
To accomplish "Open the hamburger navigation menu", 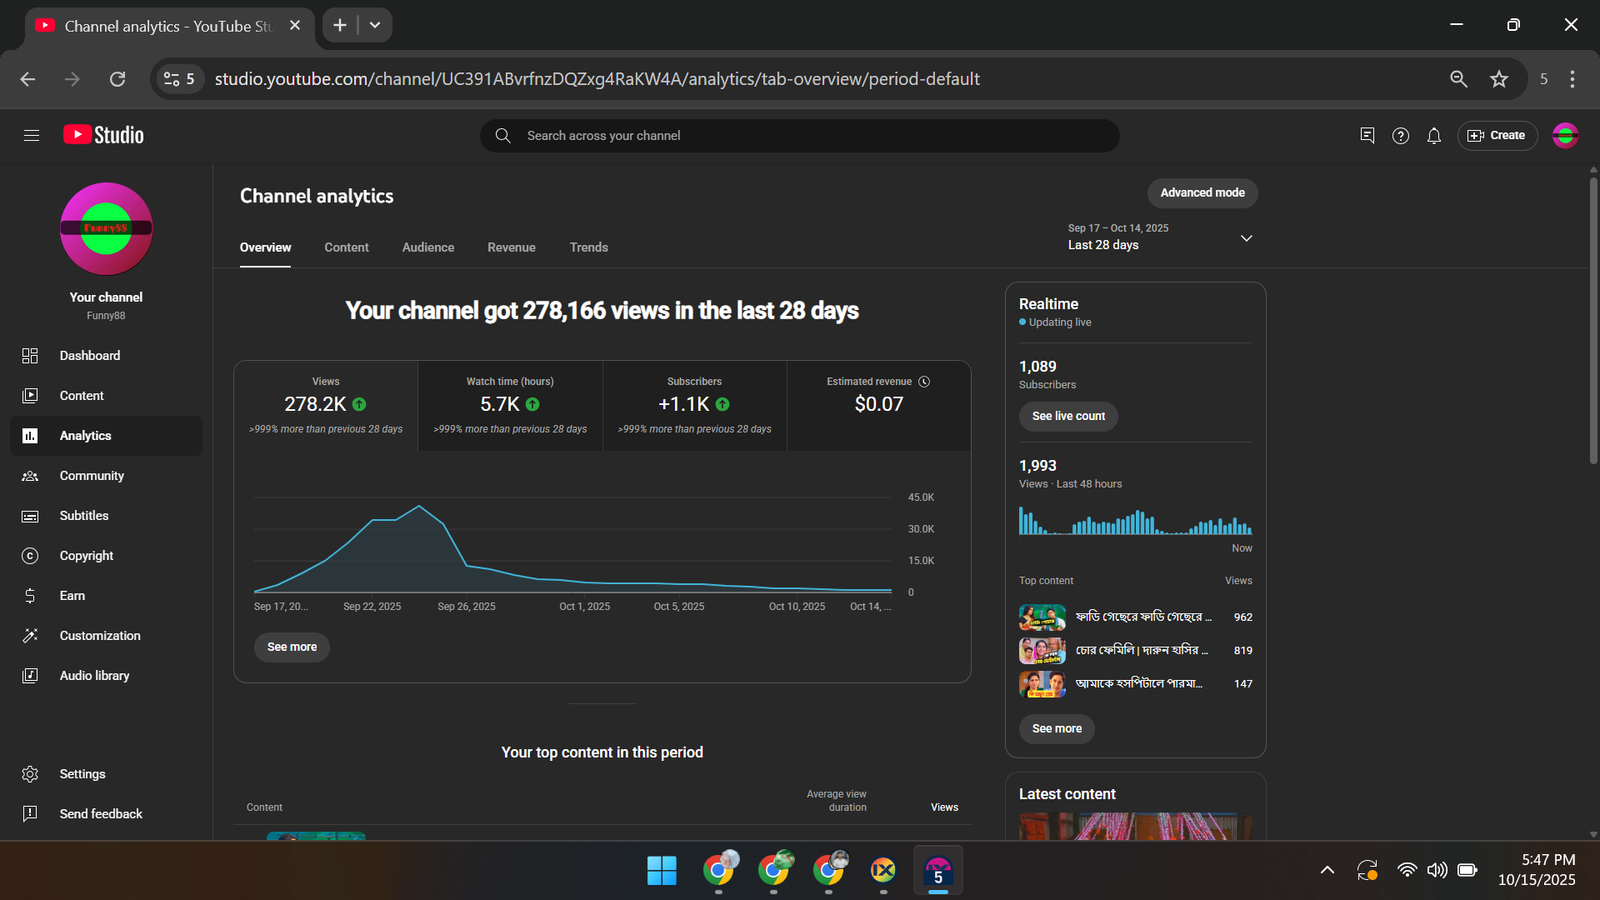I will point(31,135).
